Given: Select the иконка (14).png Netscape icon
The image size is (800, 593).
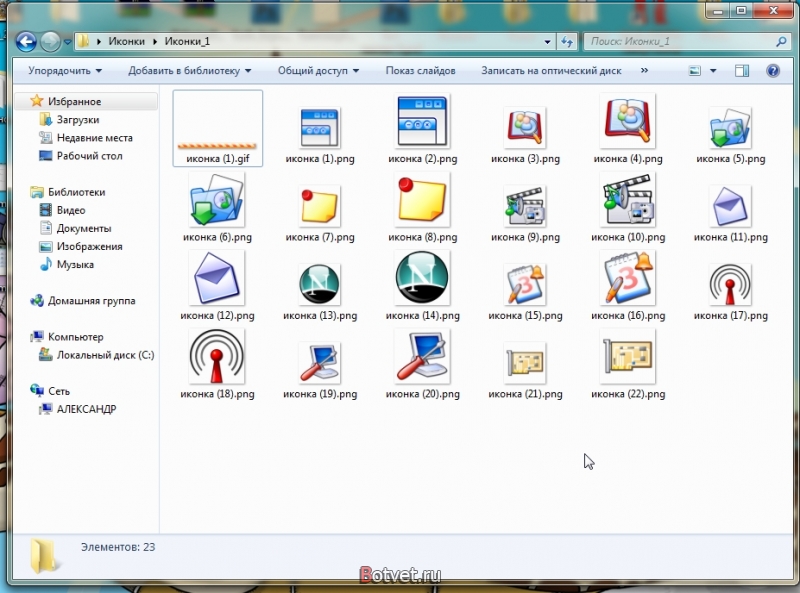Looking at the screenshot, I should pos(422,278).
